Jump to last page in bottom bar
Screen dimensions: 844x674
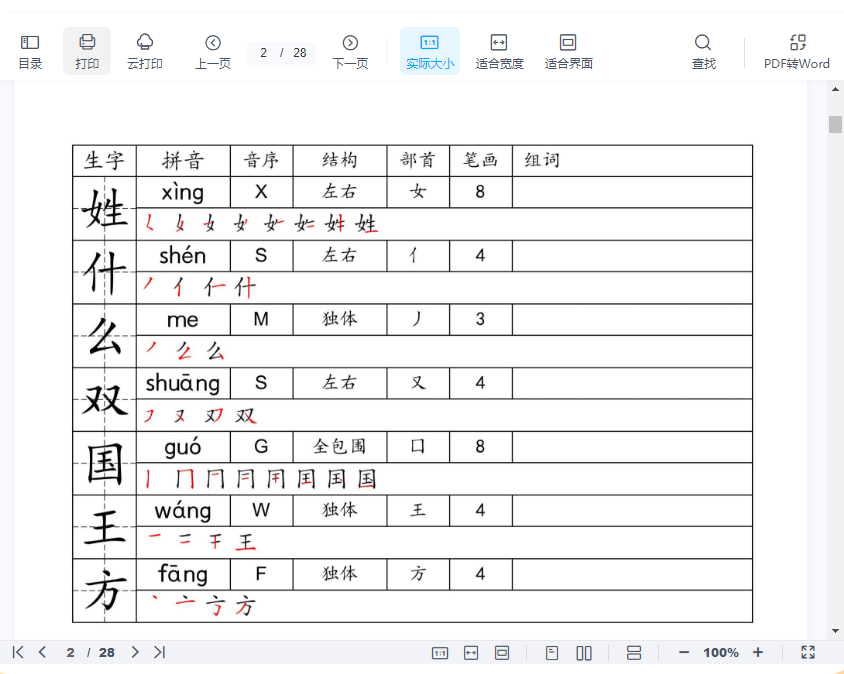tap(159, 652)
